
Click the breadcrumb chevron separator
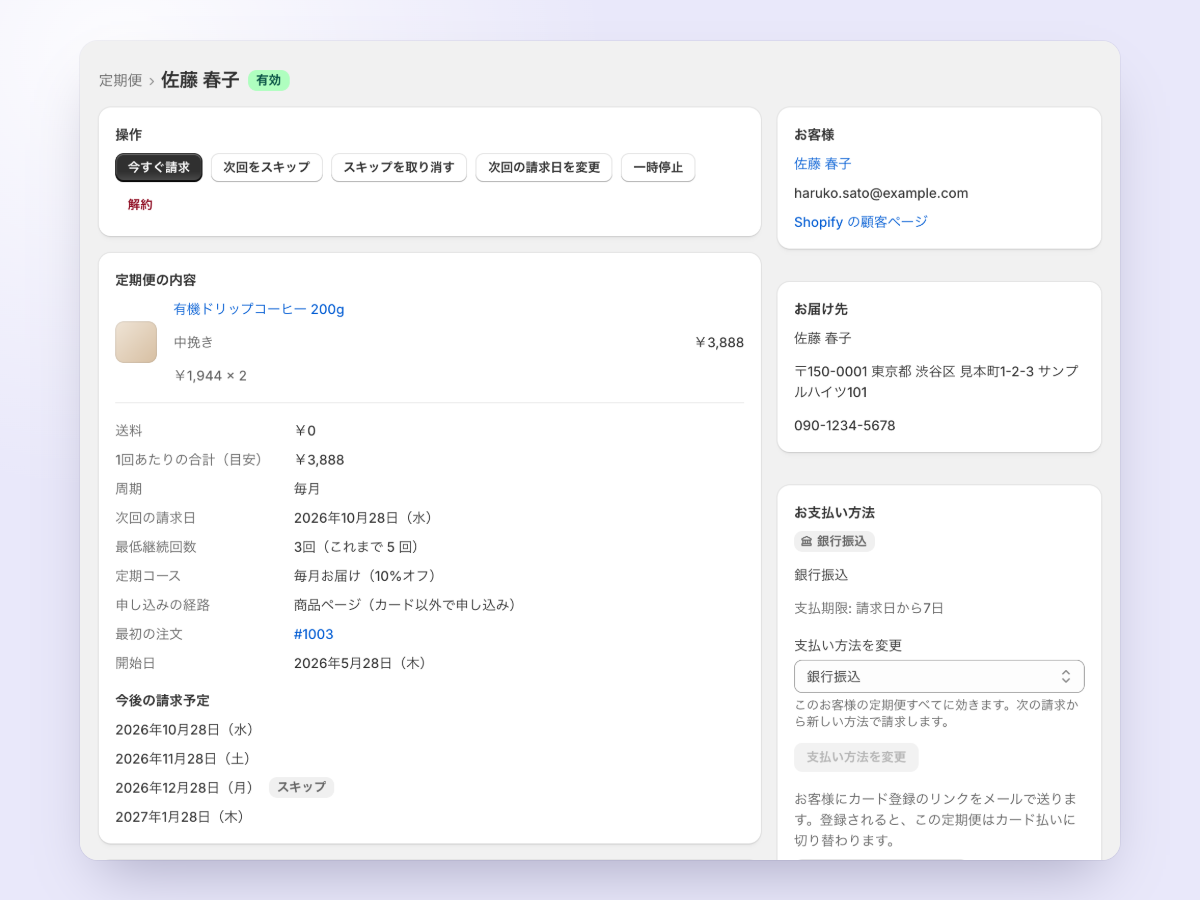coord(152,81)
